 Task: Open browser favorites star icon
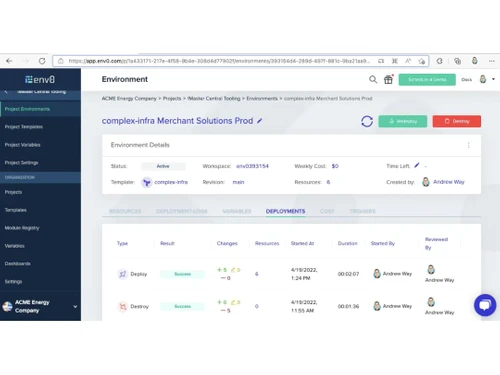[x=422, y=61]
